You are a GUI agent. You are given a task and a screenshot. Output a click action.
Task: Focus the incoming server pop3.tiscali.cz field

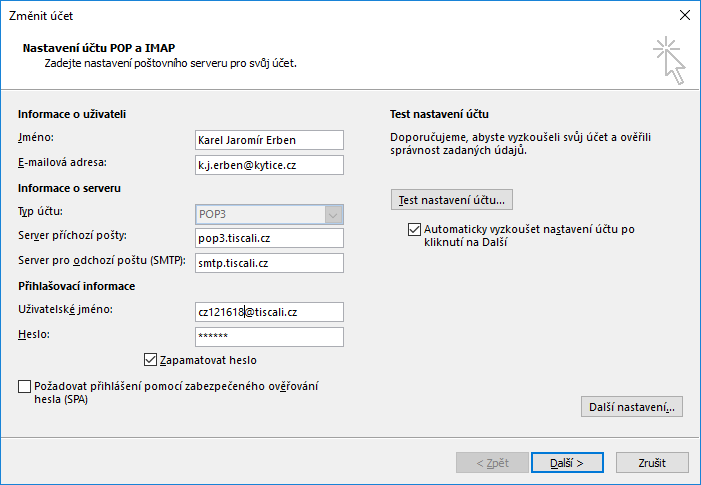(269, 238)
